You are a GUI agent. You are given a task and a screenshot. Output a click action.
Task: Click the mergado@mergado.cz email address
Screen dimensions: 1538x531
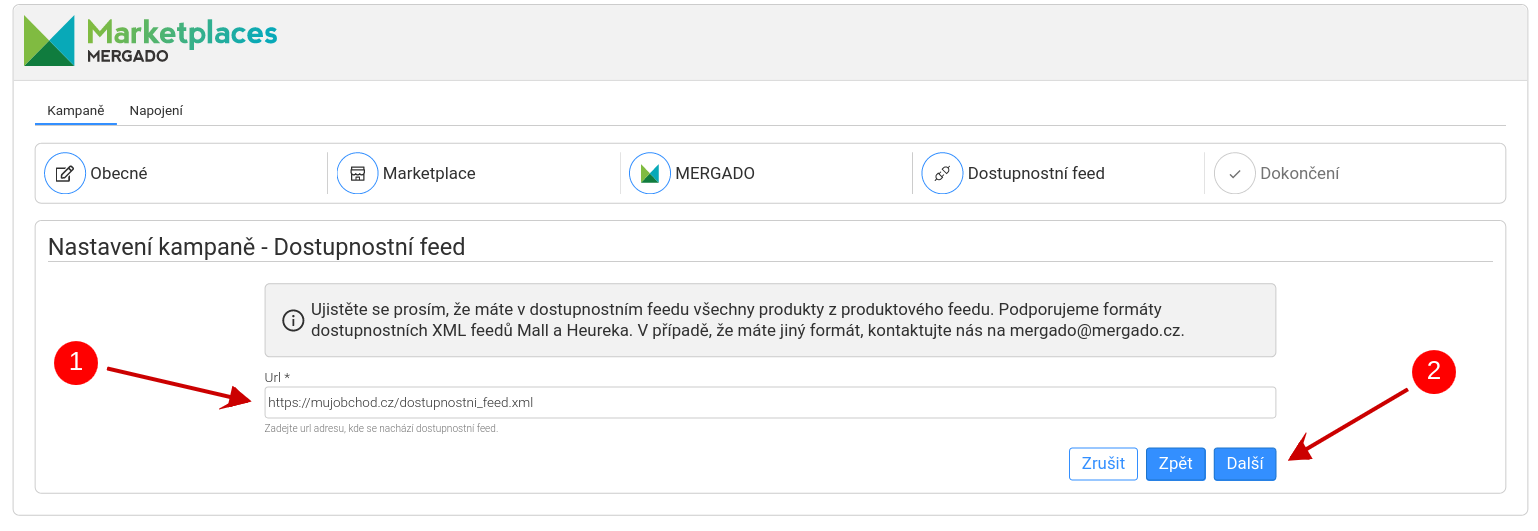(1096, 330)
